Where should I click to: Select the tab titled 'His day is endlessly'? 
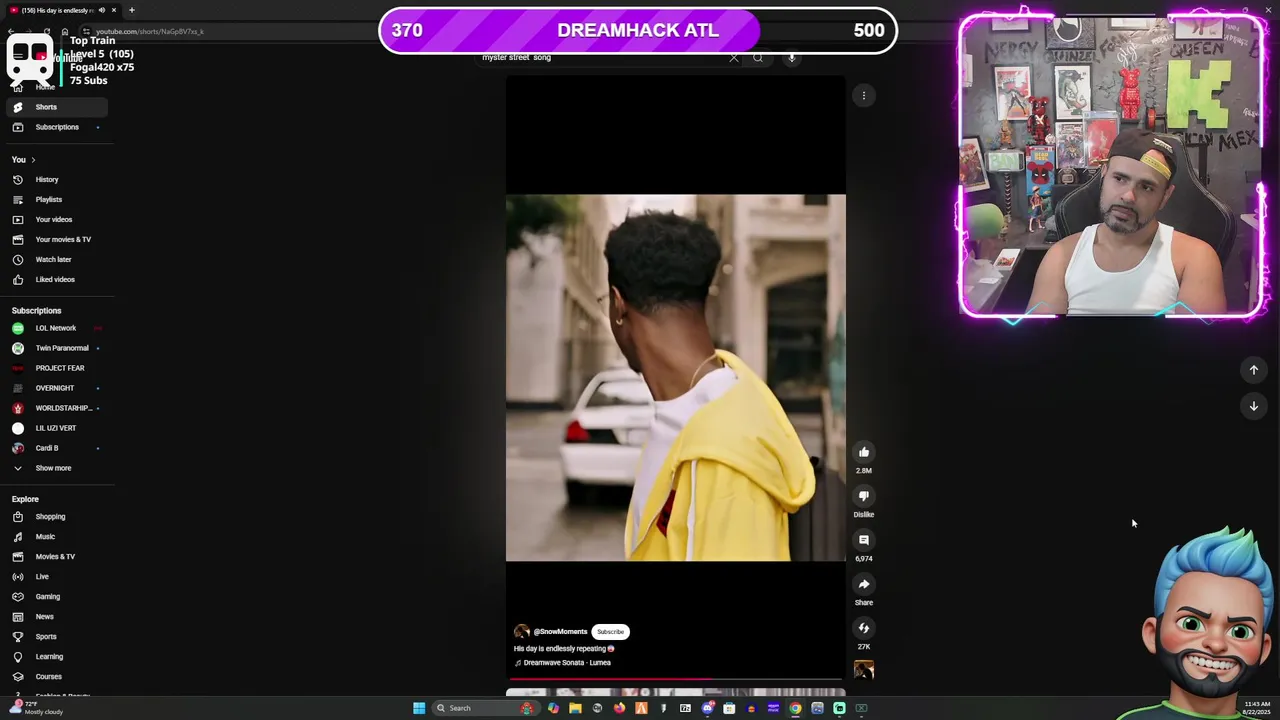click(62, 10)
